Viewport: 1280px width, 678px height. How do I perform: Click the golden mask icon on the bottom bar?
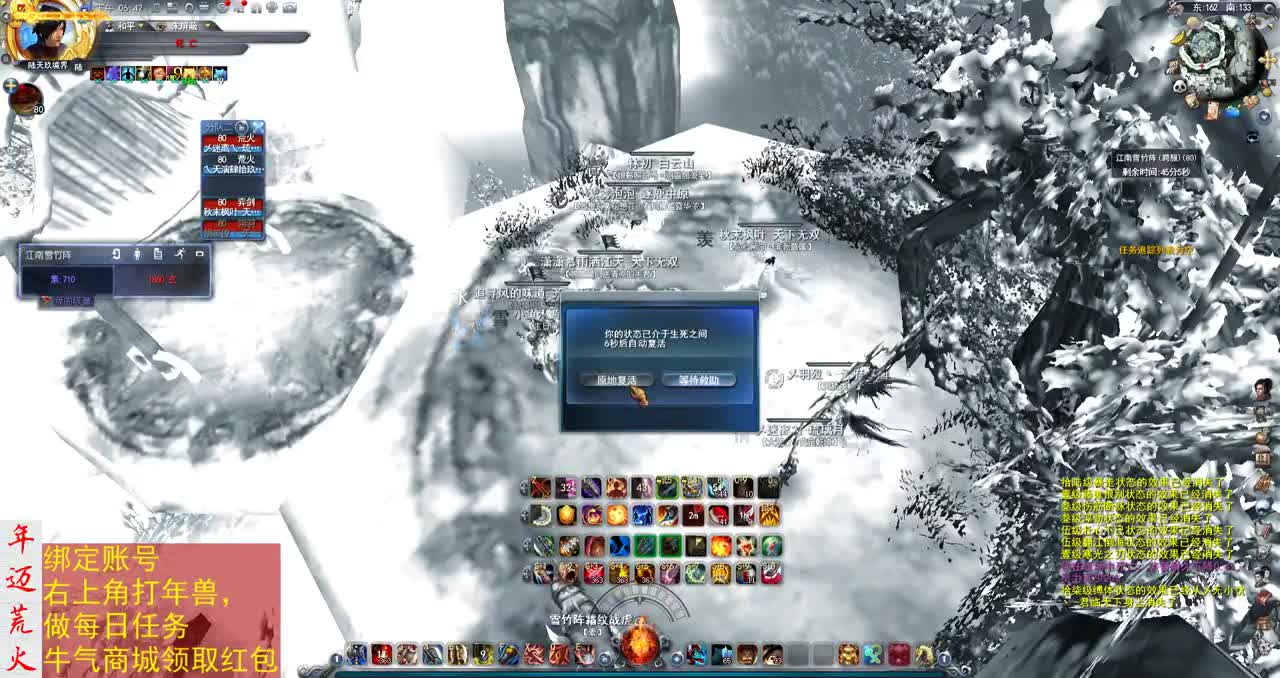[x=848, y=654]
